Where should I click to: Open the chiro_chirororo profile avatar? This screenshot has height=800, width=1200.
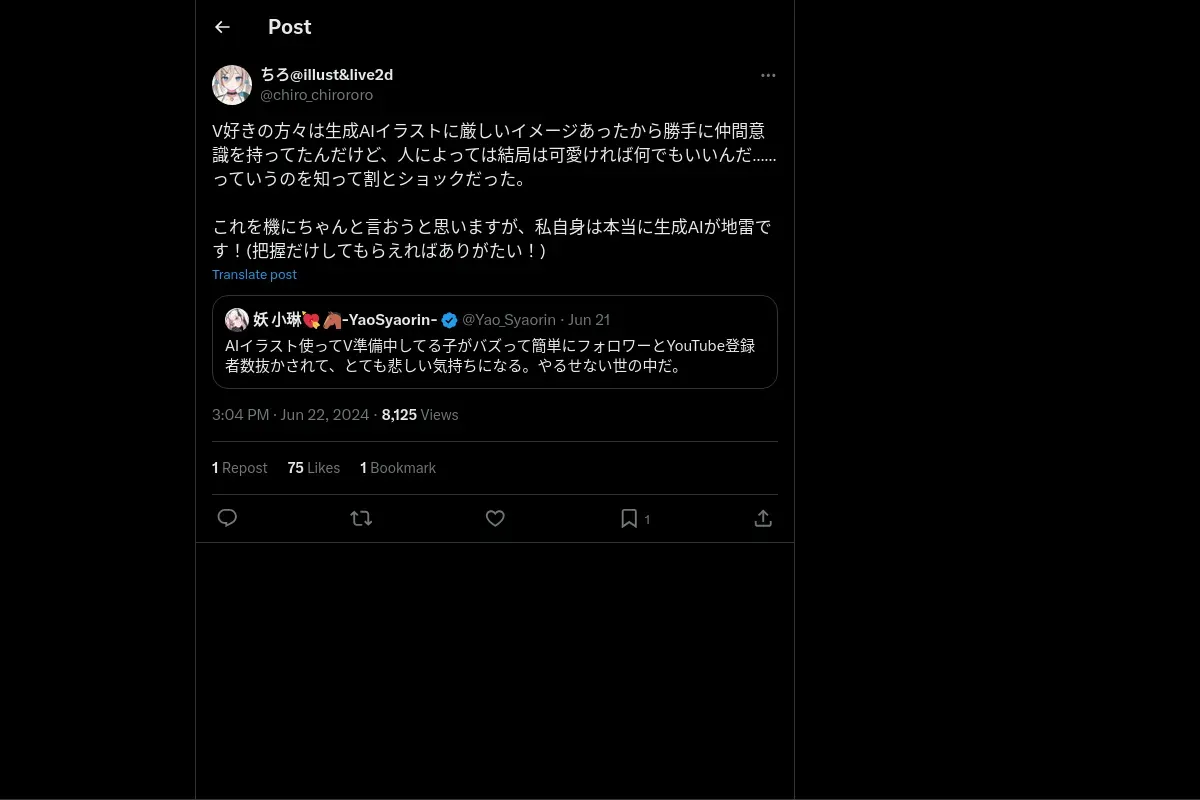232,85
